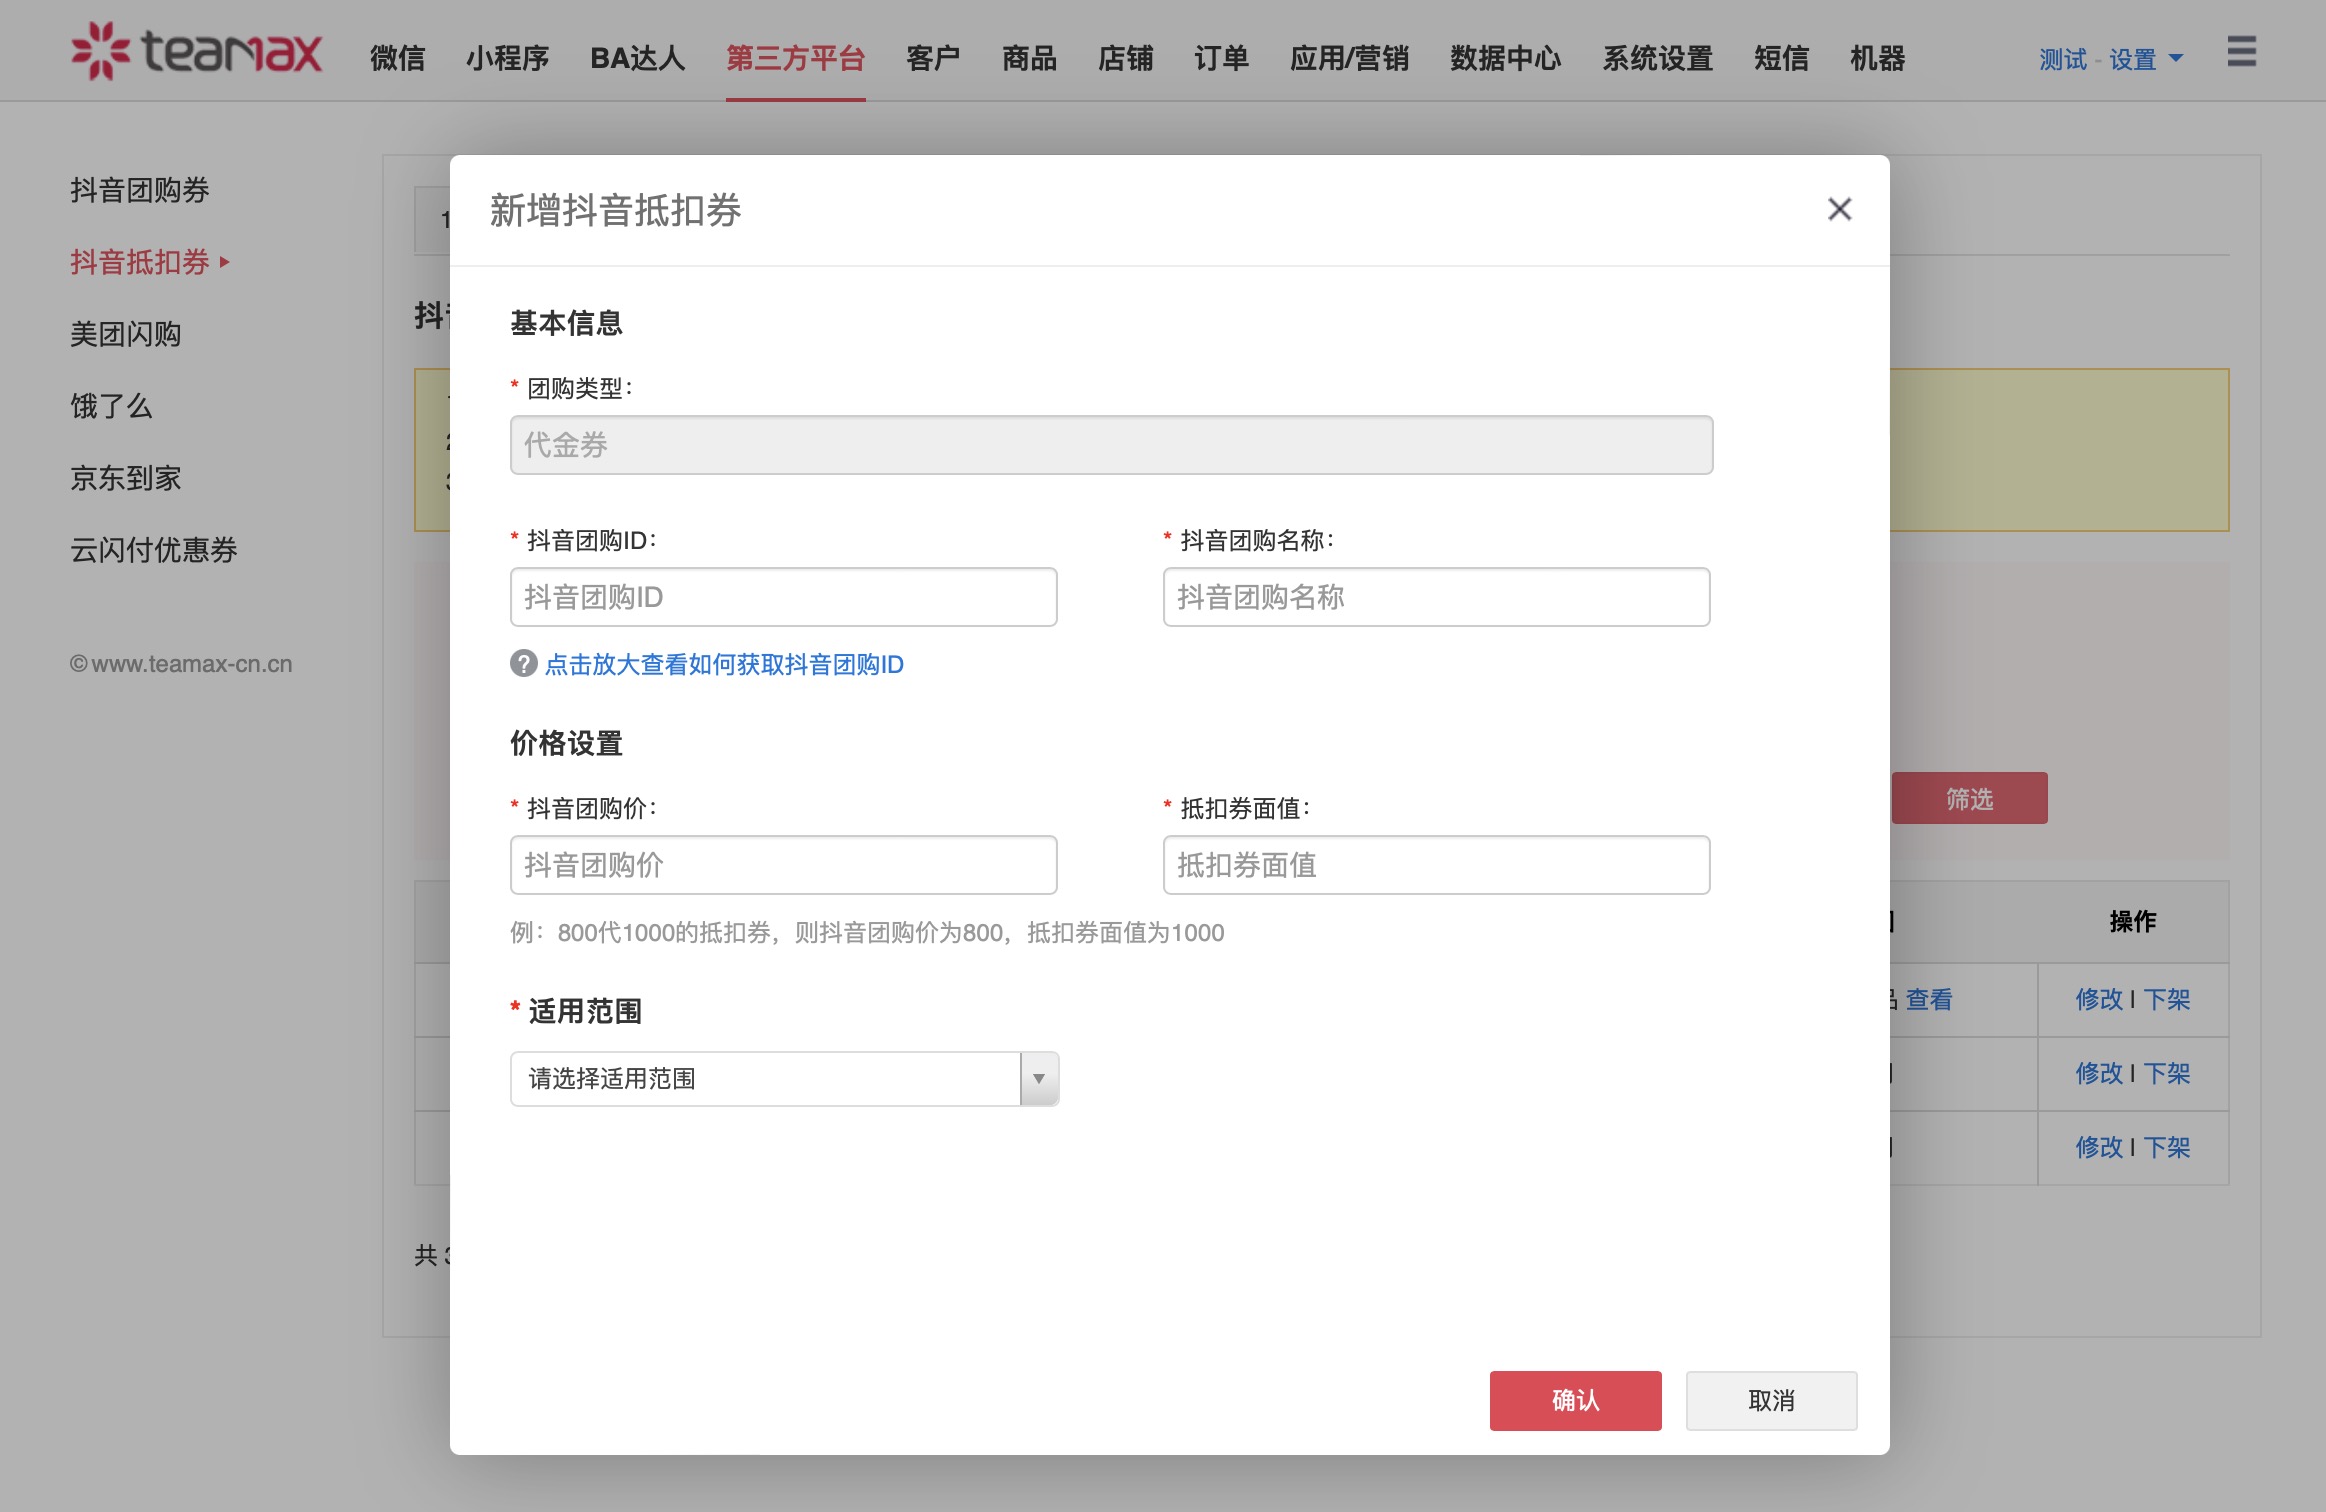Select 抖音团购券 in the left sidebar
The width and height of the screenshot is (2326, 1512).
click(140, 190)
